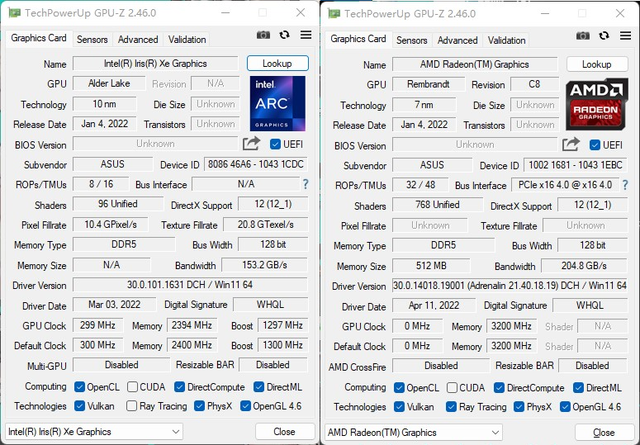
Task: Click 96 Unified shaders value
Action: (118, 204)
